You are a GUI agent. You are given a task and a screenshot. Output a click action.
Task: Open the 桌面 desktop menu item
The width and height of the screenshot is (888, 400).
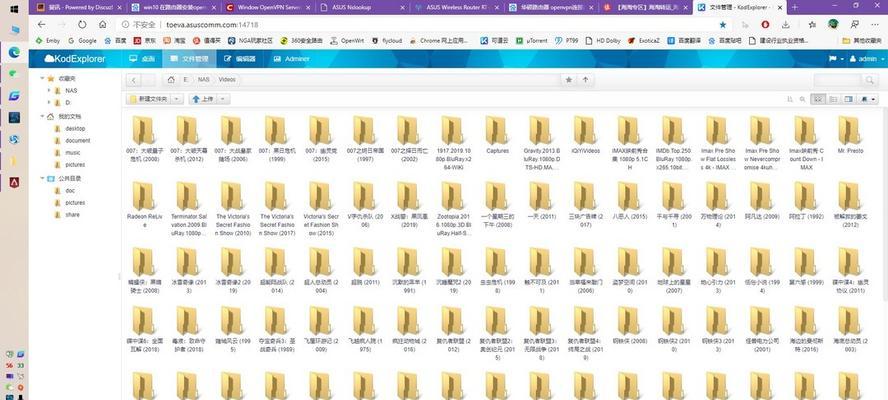pos(142,59)
